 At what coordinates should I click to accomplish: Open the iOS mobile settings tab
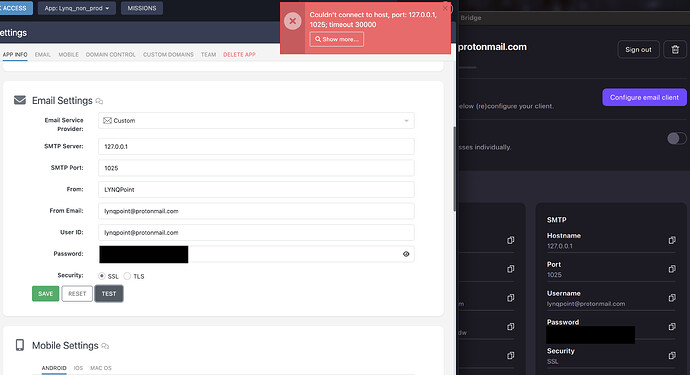[78, 368]
